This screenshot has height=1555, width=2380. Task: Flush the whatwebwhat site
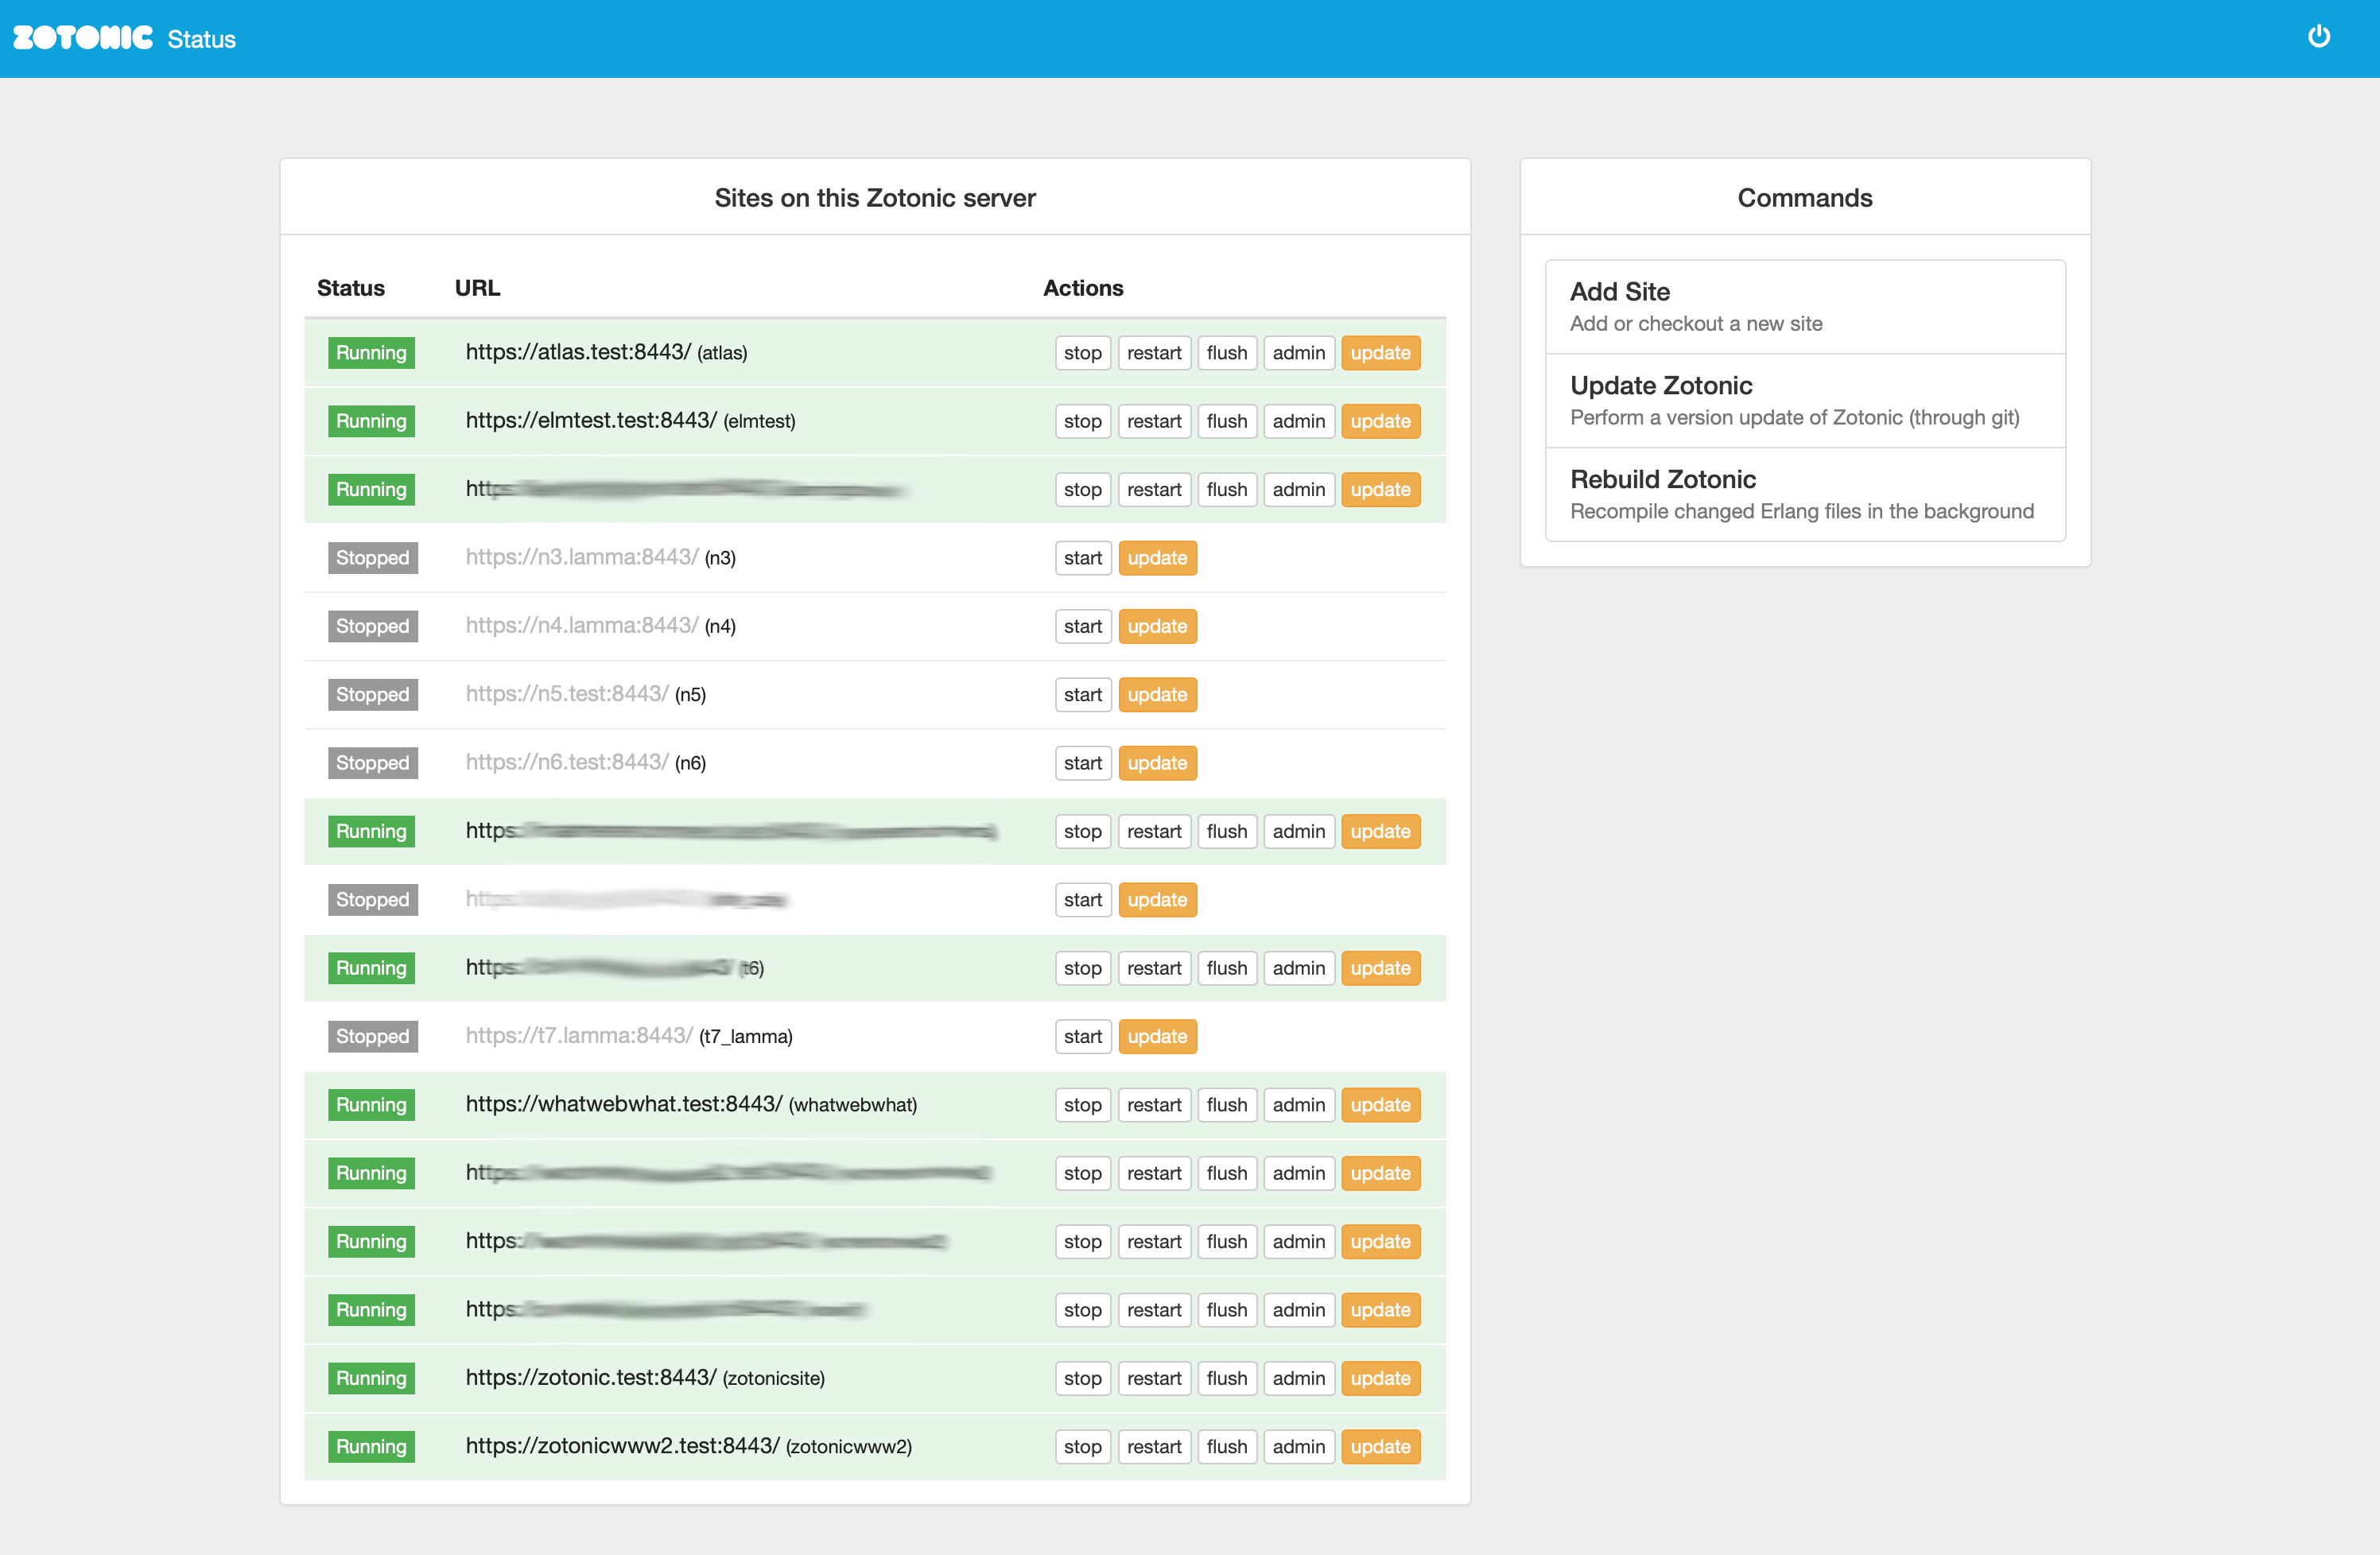coord(1226,1105)
